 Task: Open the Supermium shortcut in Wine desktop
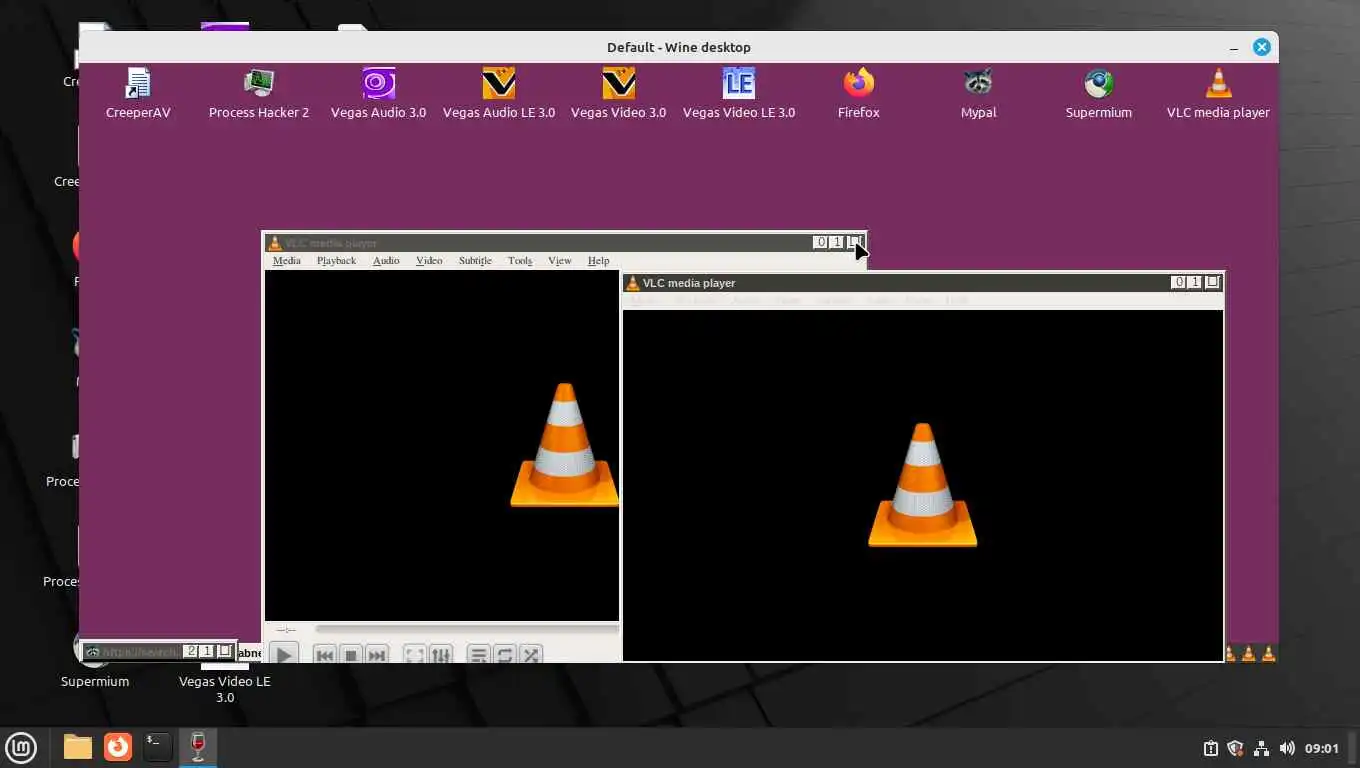pos(1099,94)
